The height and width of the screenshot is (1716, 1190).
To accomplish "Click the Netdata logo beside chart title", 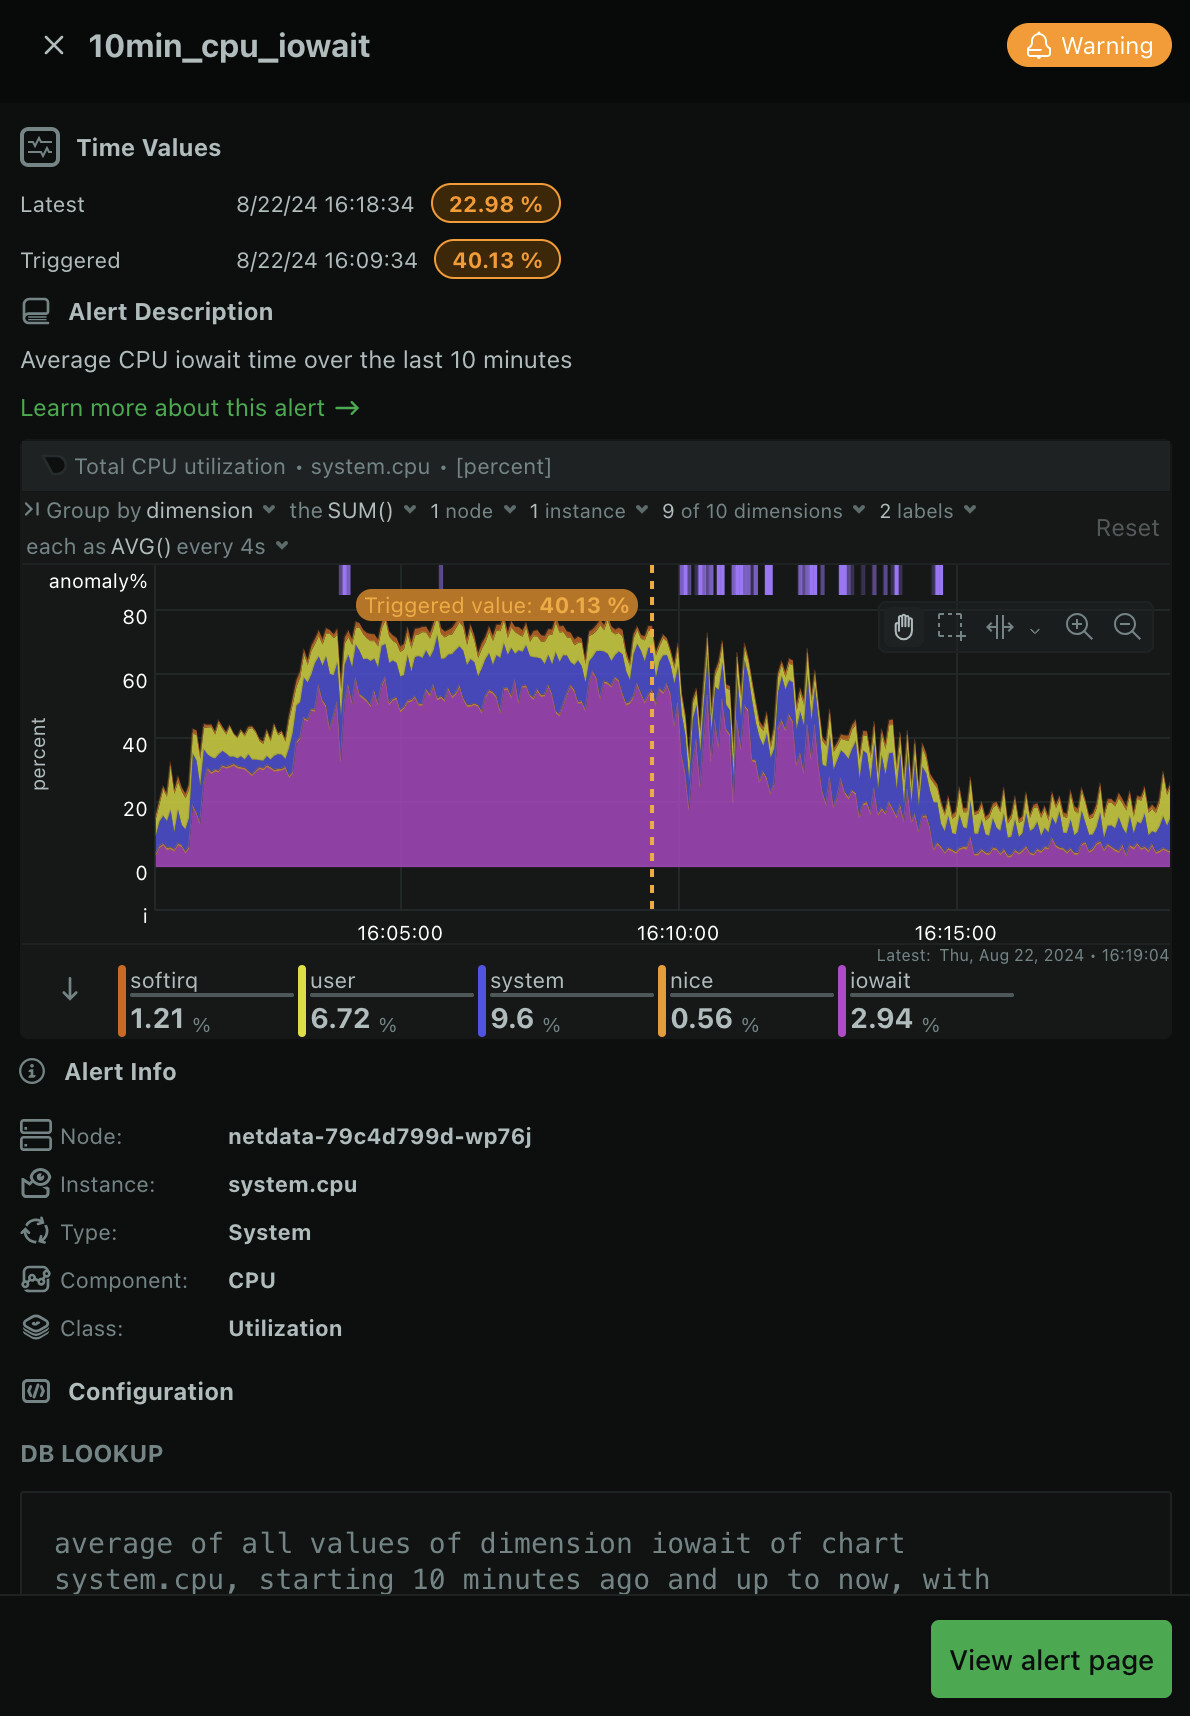I will point(55,466).
